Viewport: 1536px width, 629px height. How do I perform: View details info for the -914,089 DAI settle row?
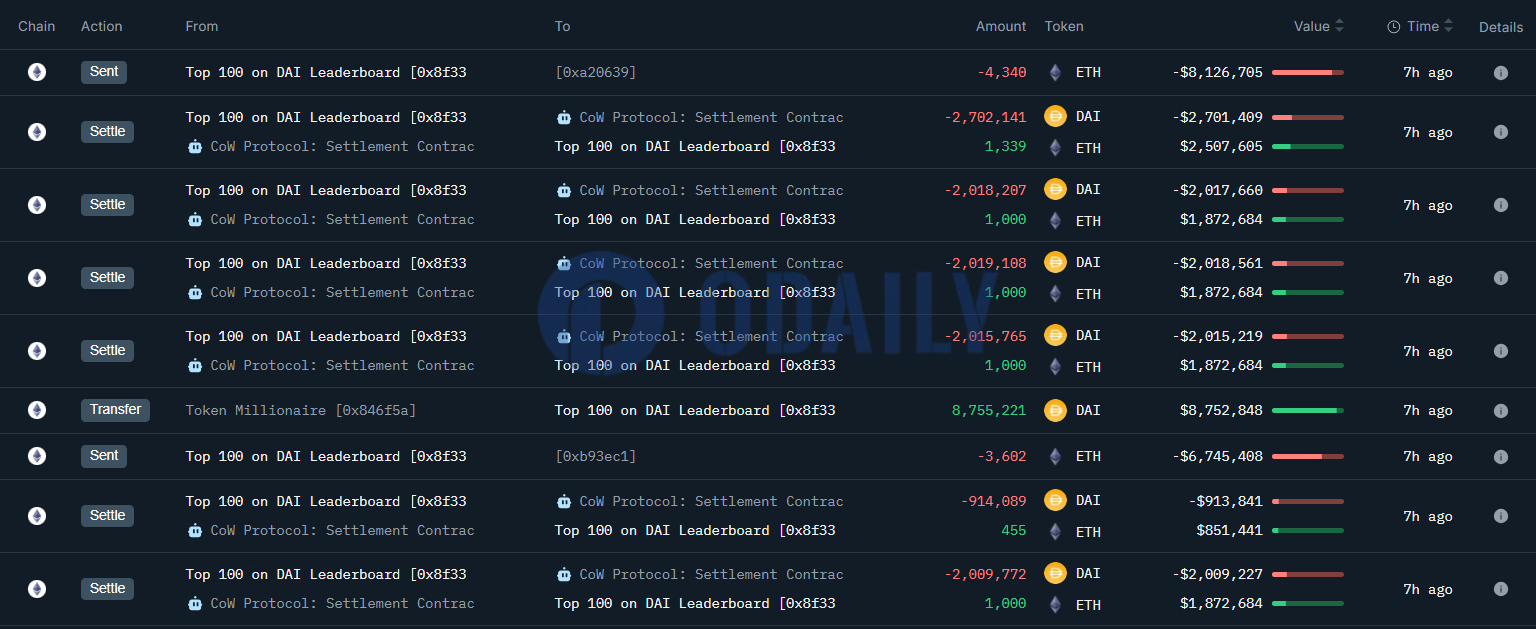point(1500,516)
